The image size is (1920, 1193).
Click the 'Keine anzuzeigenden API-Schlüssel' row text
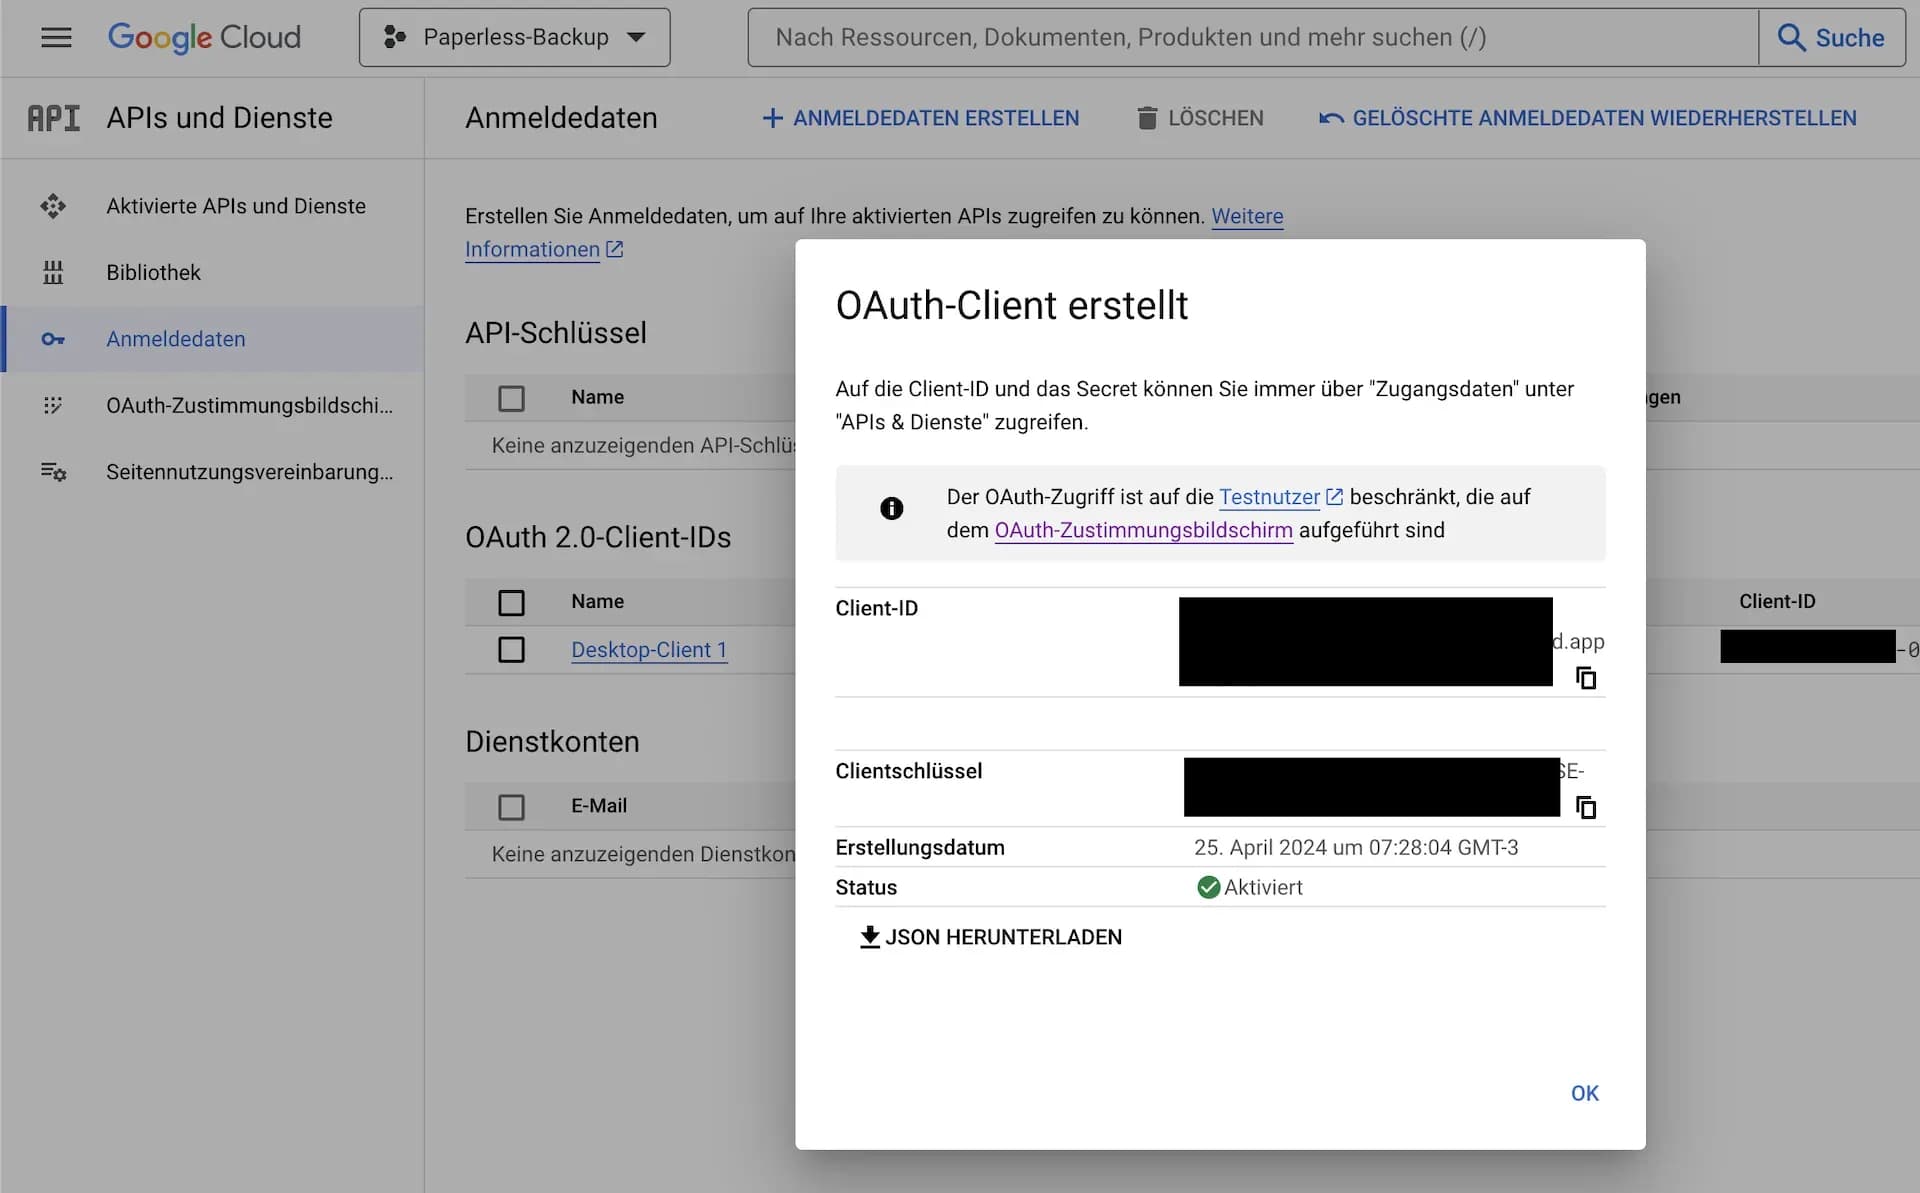point(643,446)
